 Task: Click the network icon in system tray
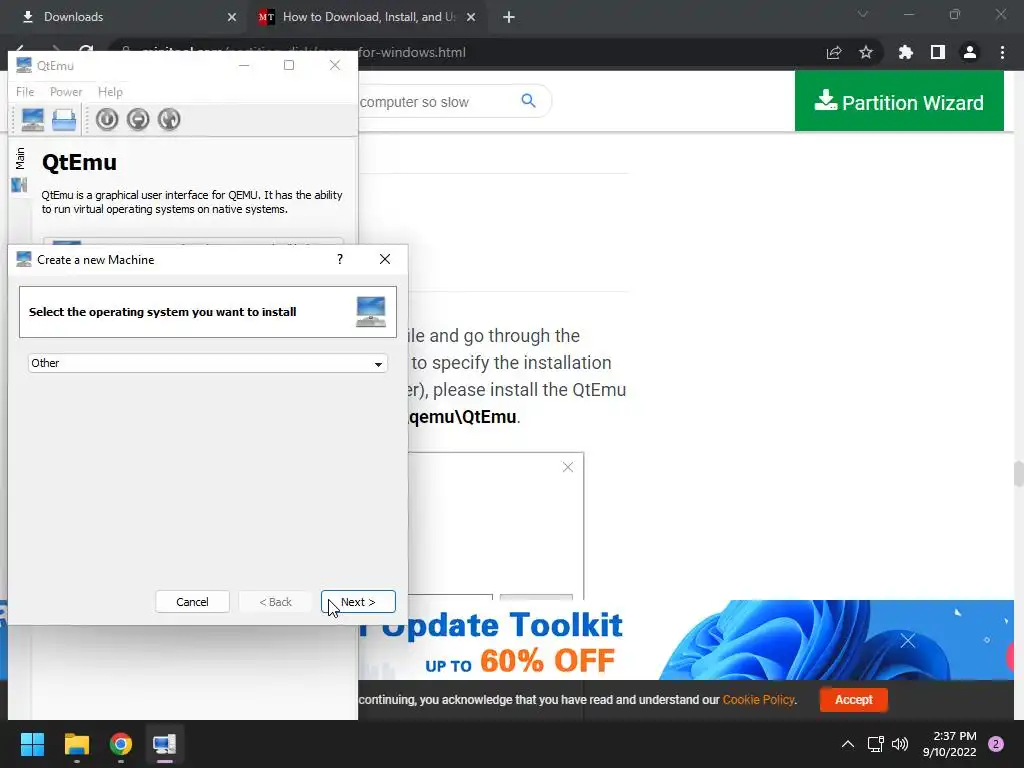[x=875, y=744]
